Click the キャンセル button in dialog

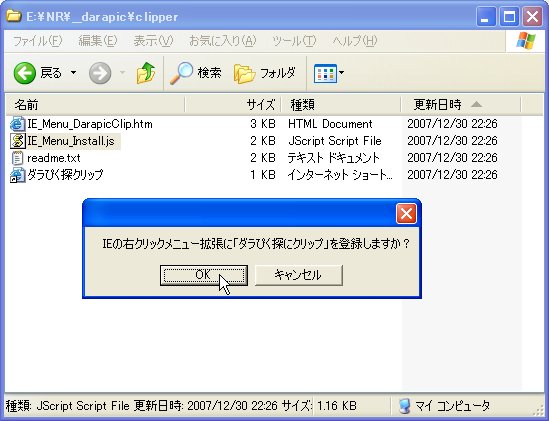click(x=298, y=275)
